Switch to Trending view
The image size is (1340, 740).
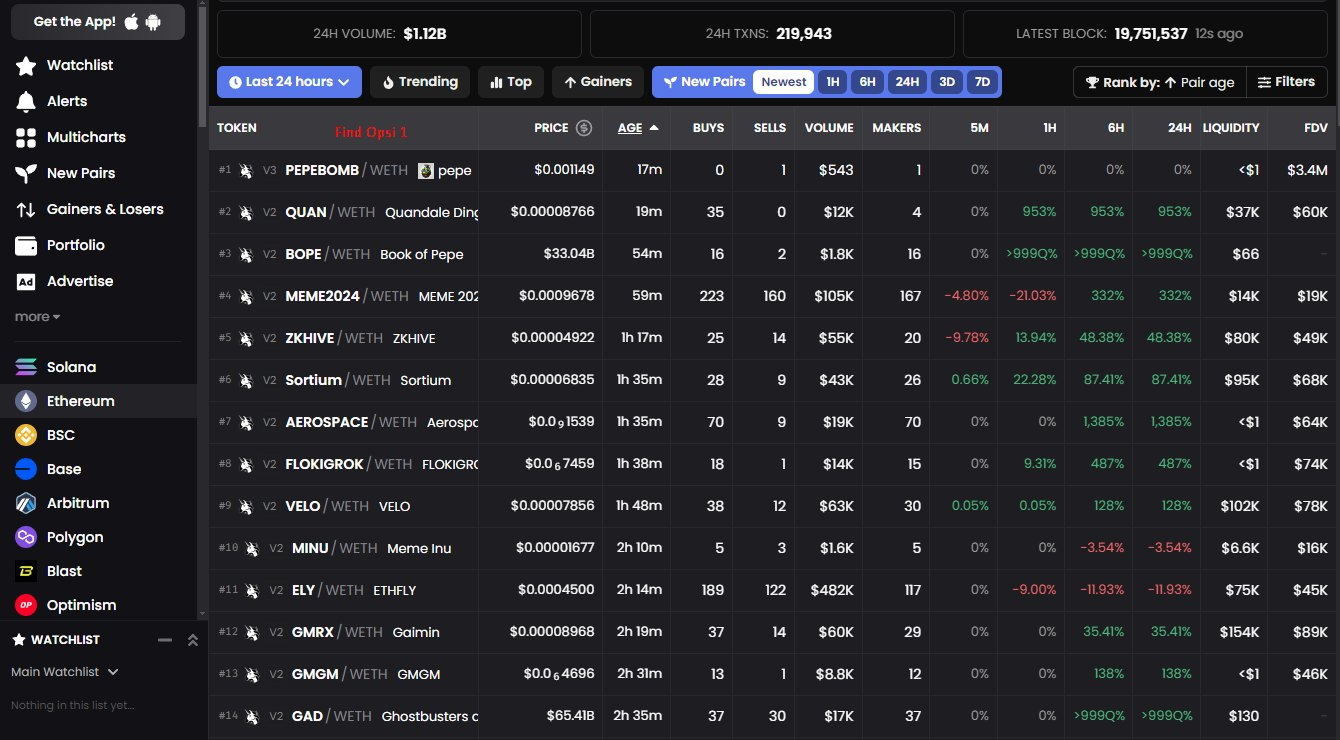click(x=420, y=82)
